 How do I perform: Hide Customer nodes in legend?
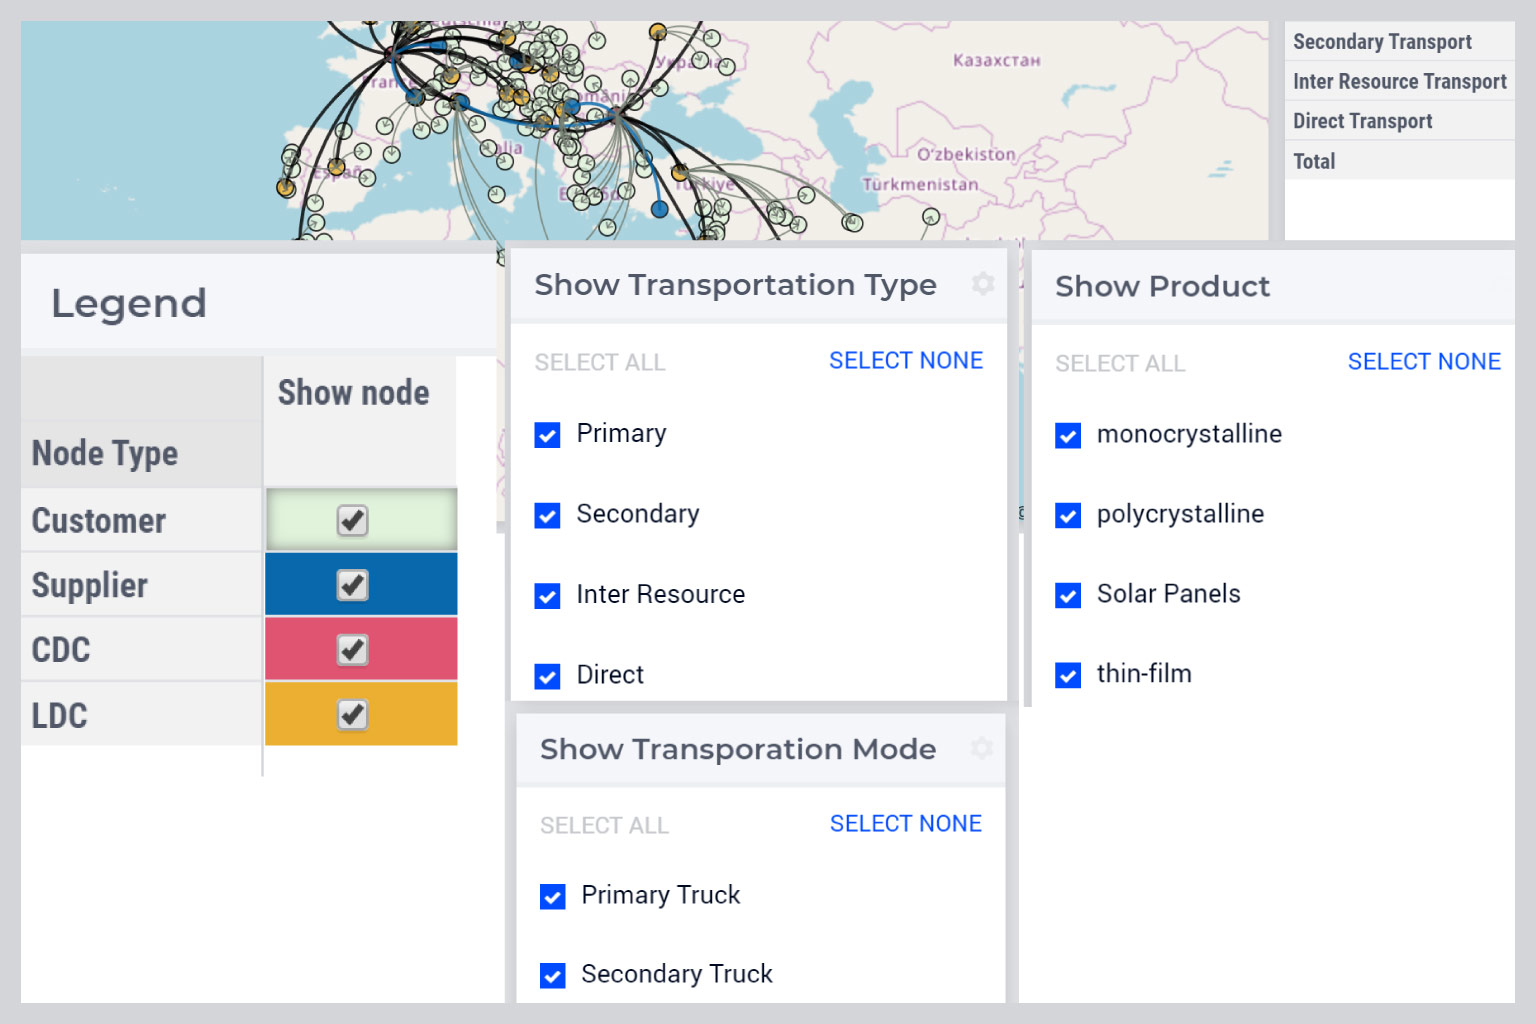pyautogui.click(x=352, y=520)
